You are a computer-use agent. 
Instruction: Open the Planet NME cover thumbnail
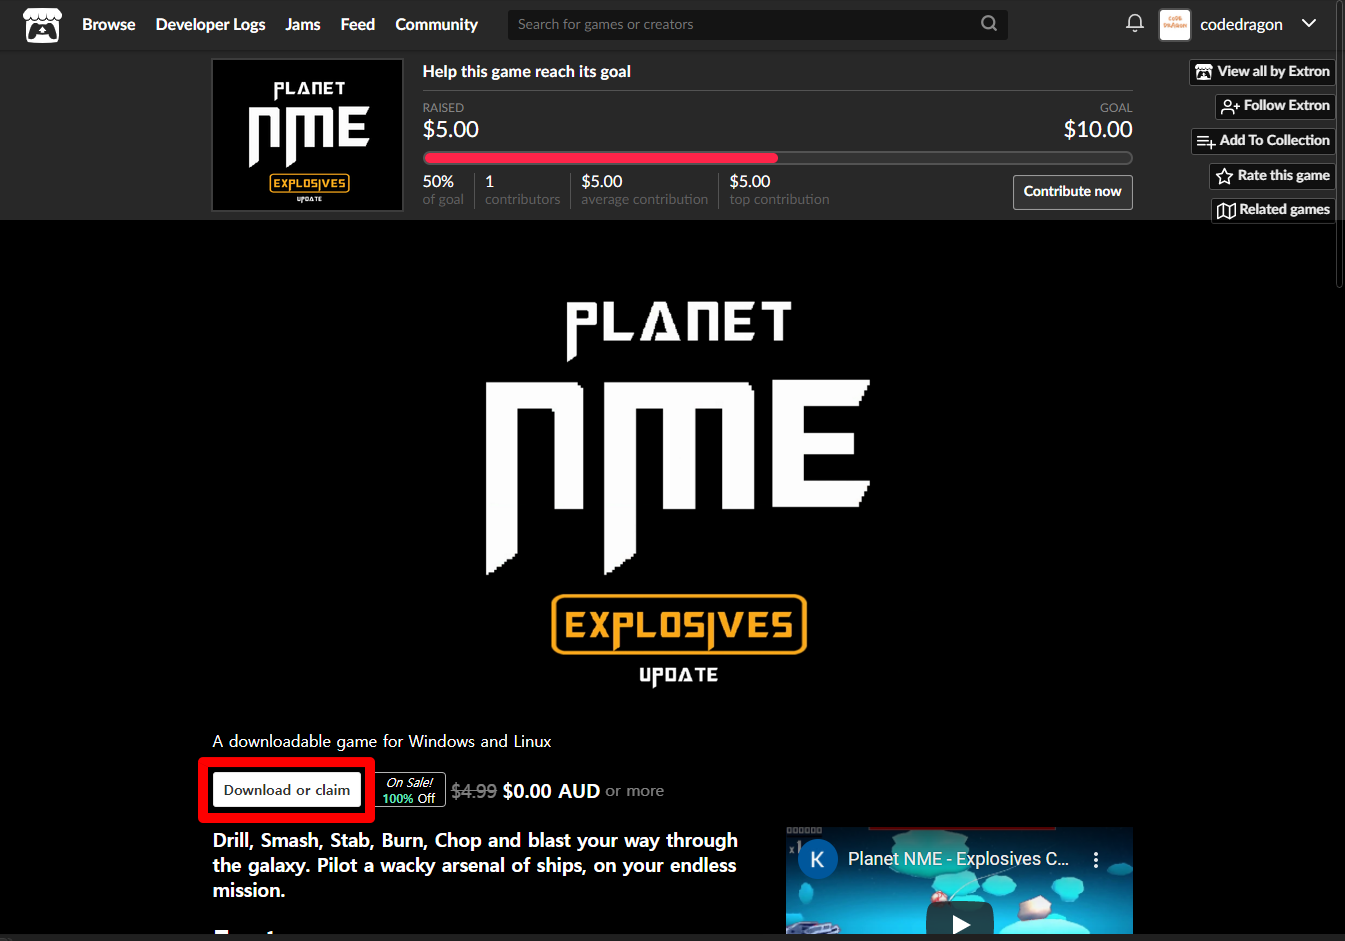(308, 135)
